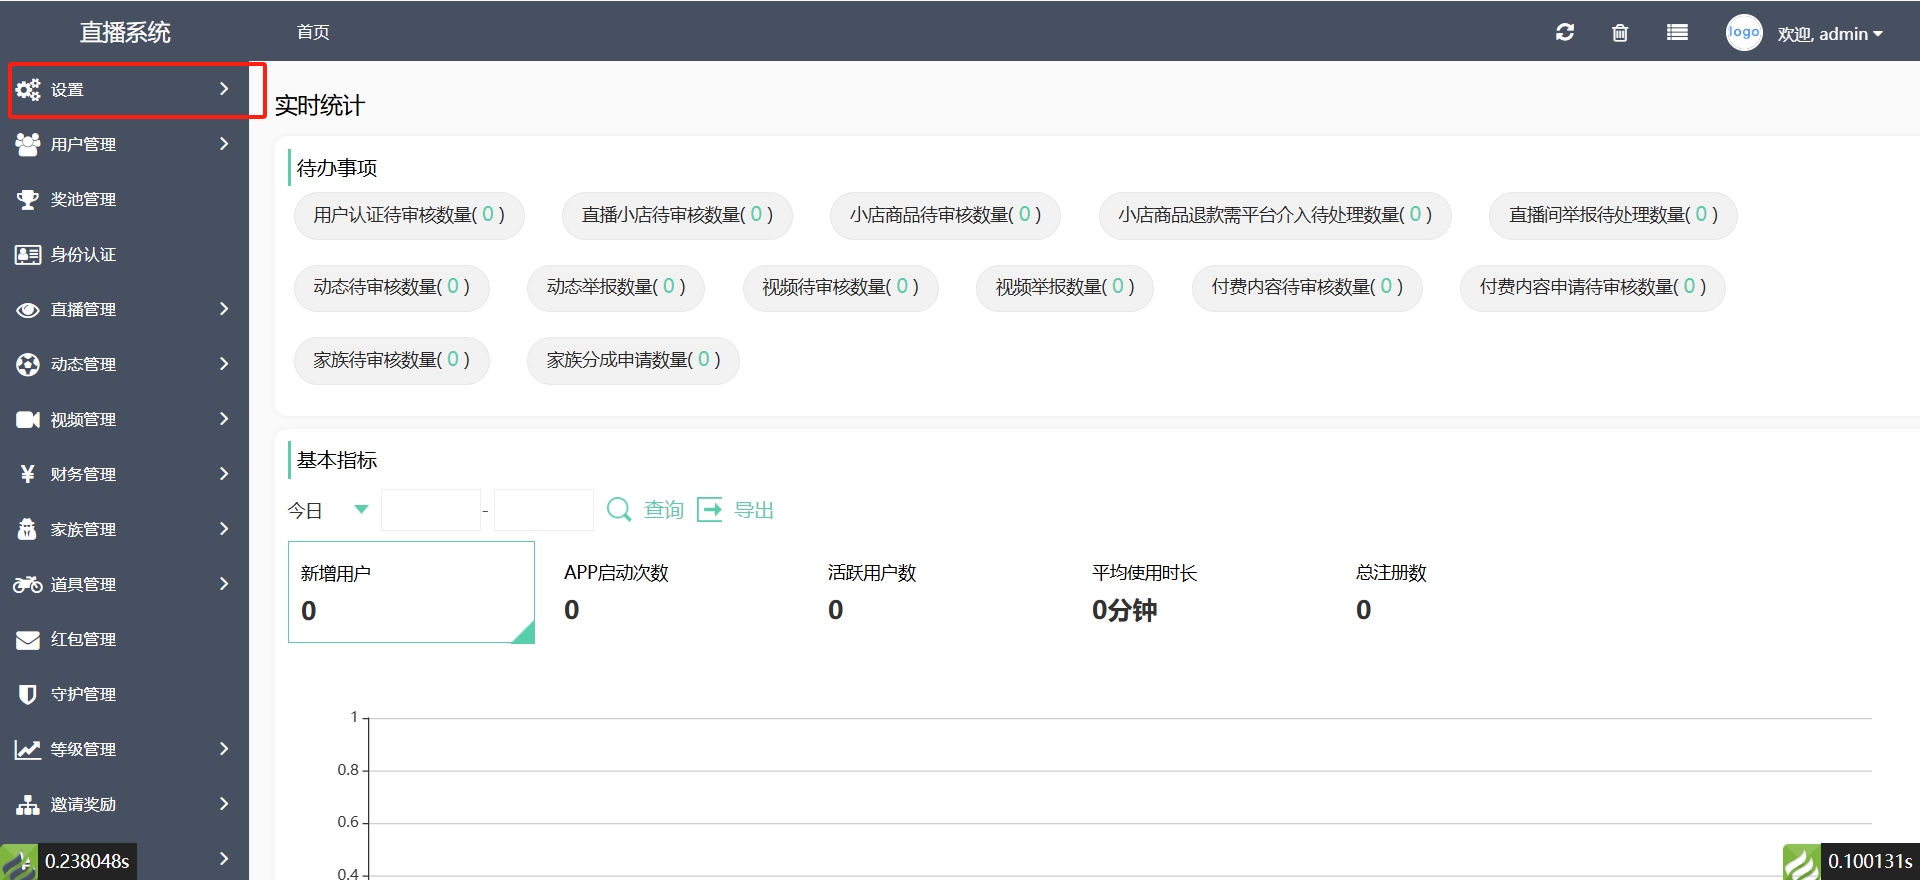Open 守护管理 menu item
The width and height of the screenshot is (1920, 880).
point(124,694)
